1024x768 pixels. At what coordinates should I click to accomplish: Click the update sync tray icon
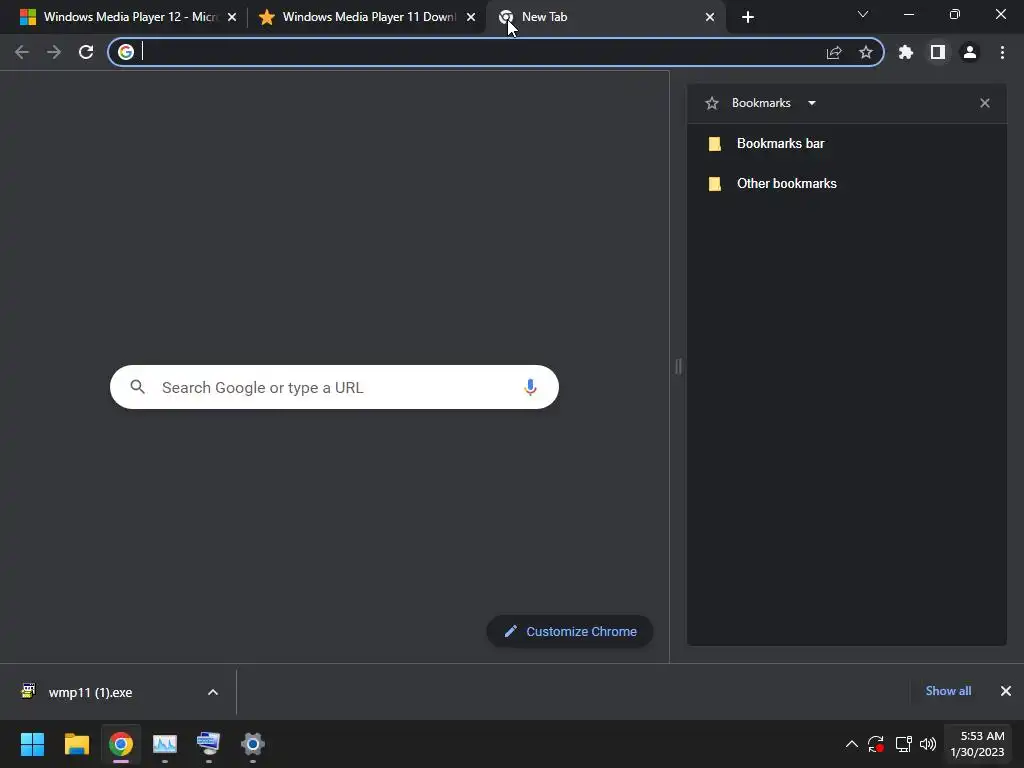pyautogui.click(x=876, y=744)
